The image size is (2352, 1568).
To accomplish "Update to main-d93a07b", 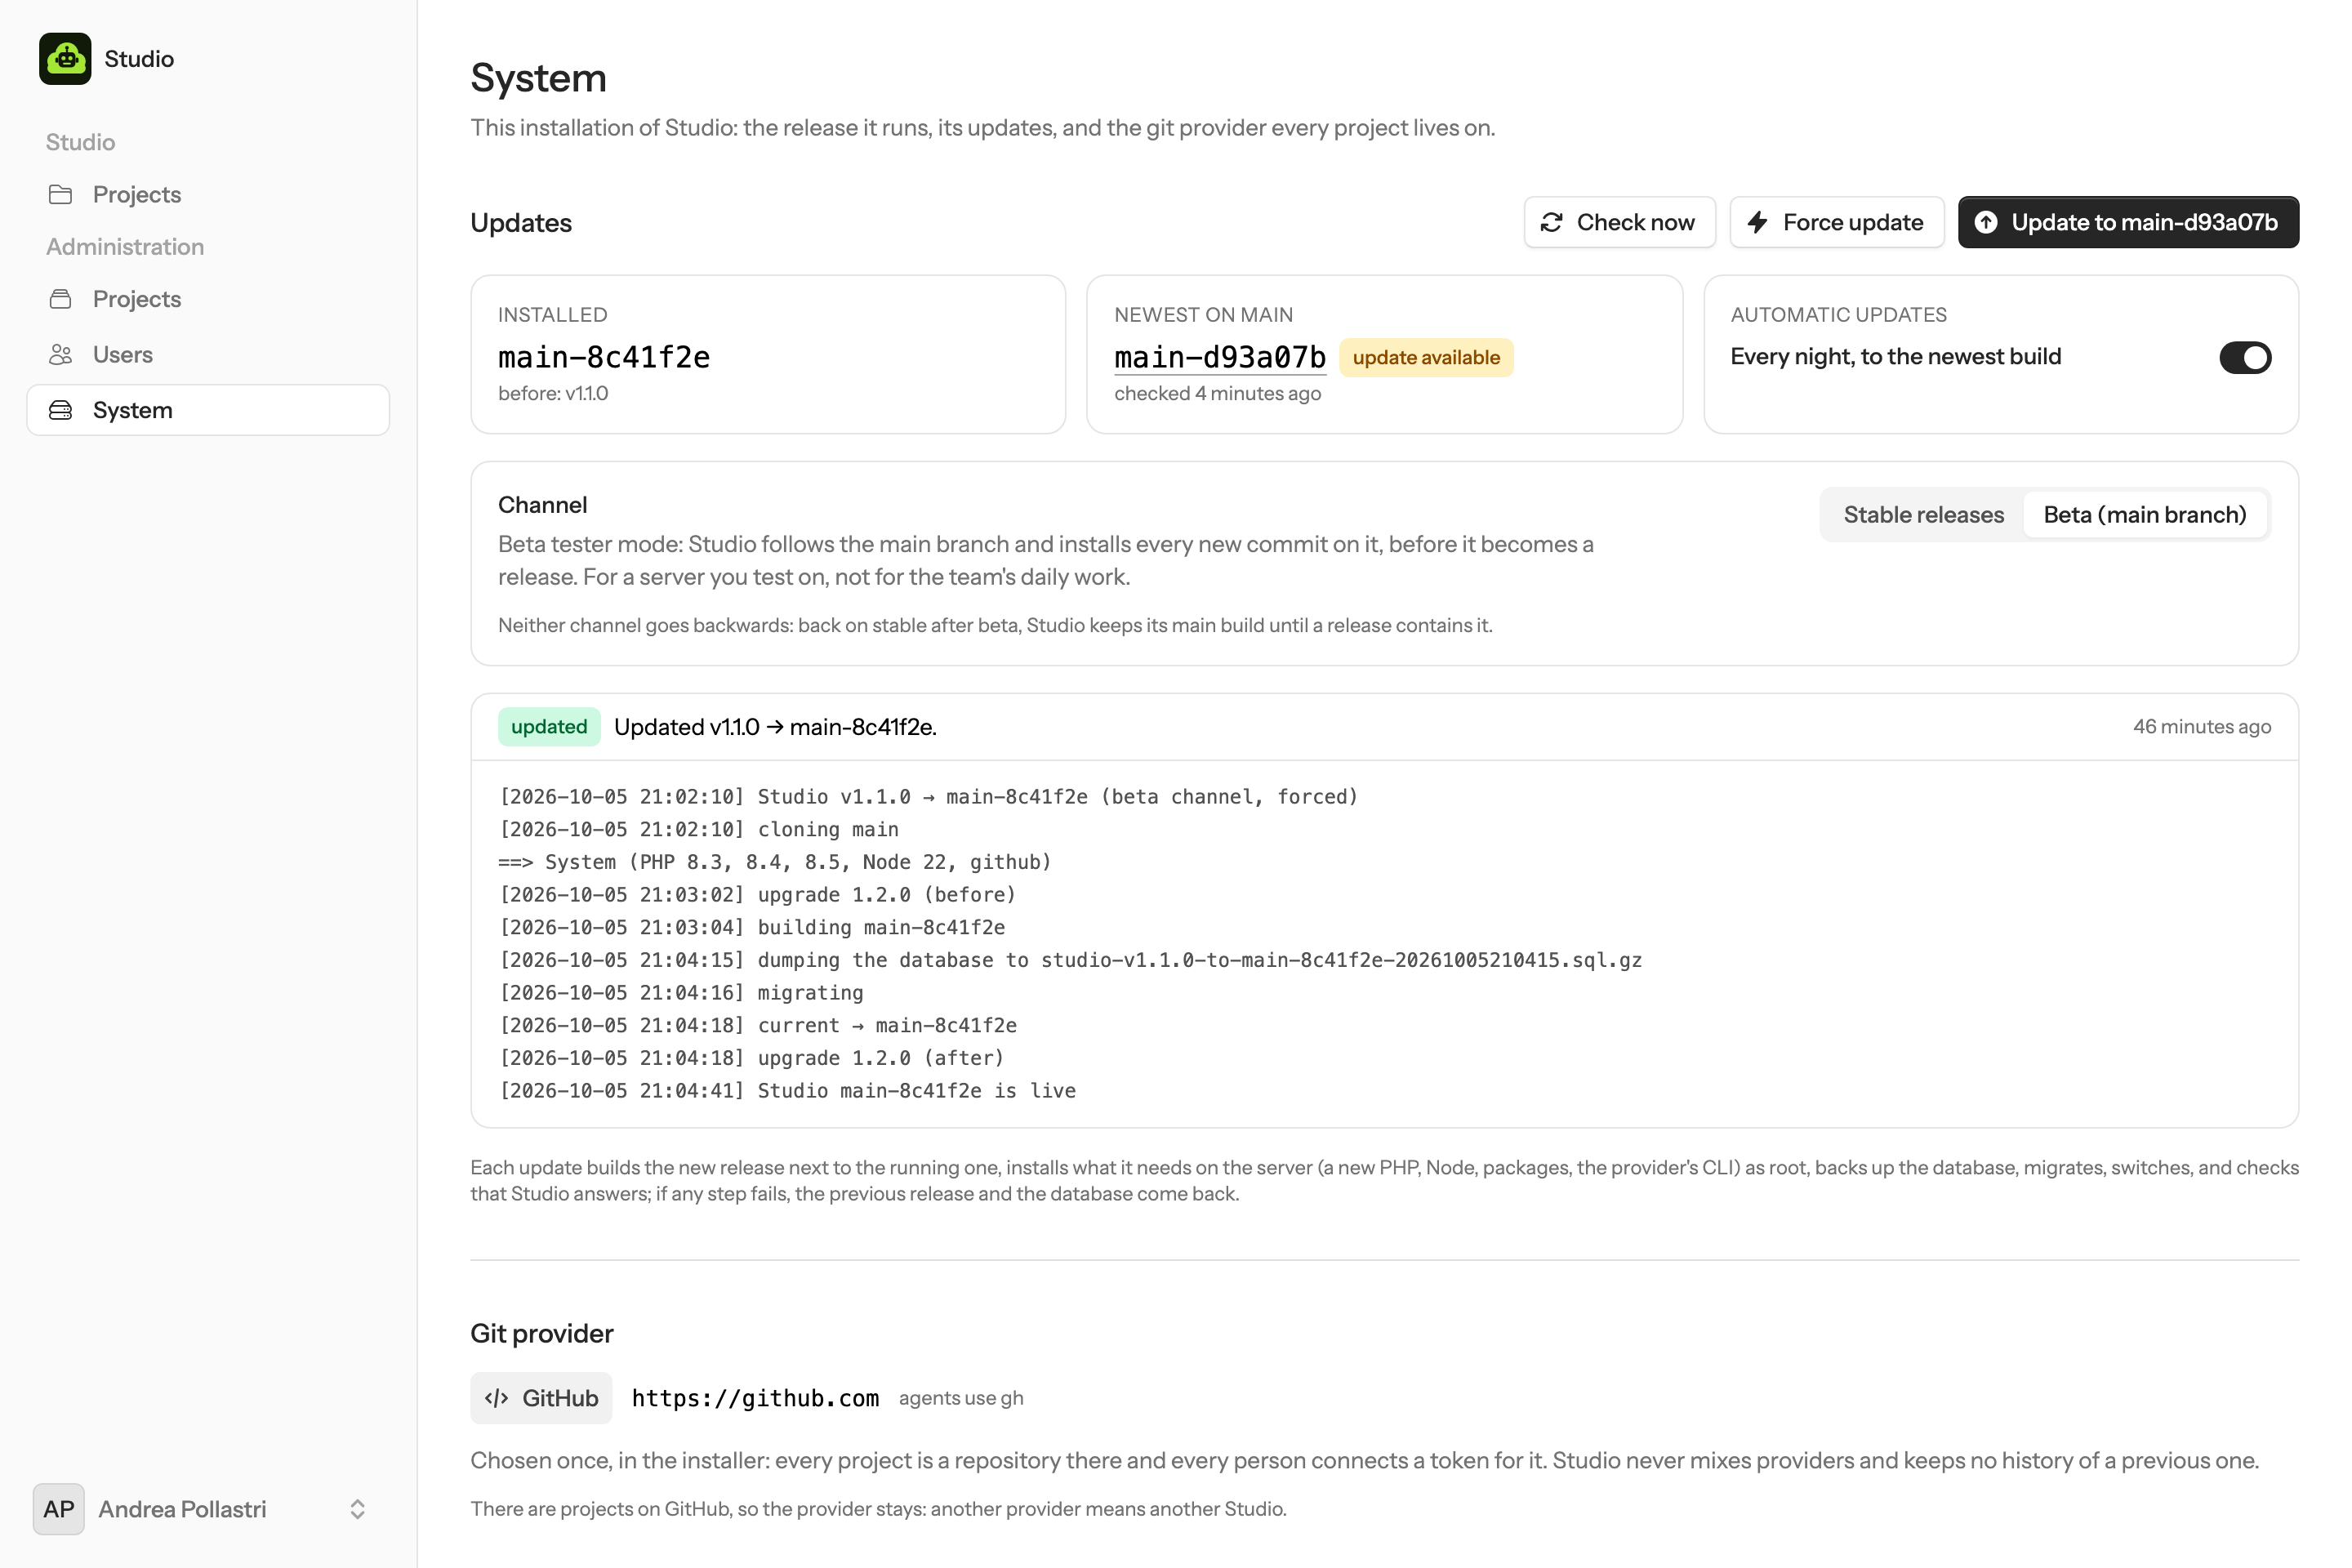I will coord(2128,222).
